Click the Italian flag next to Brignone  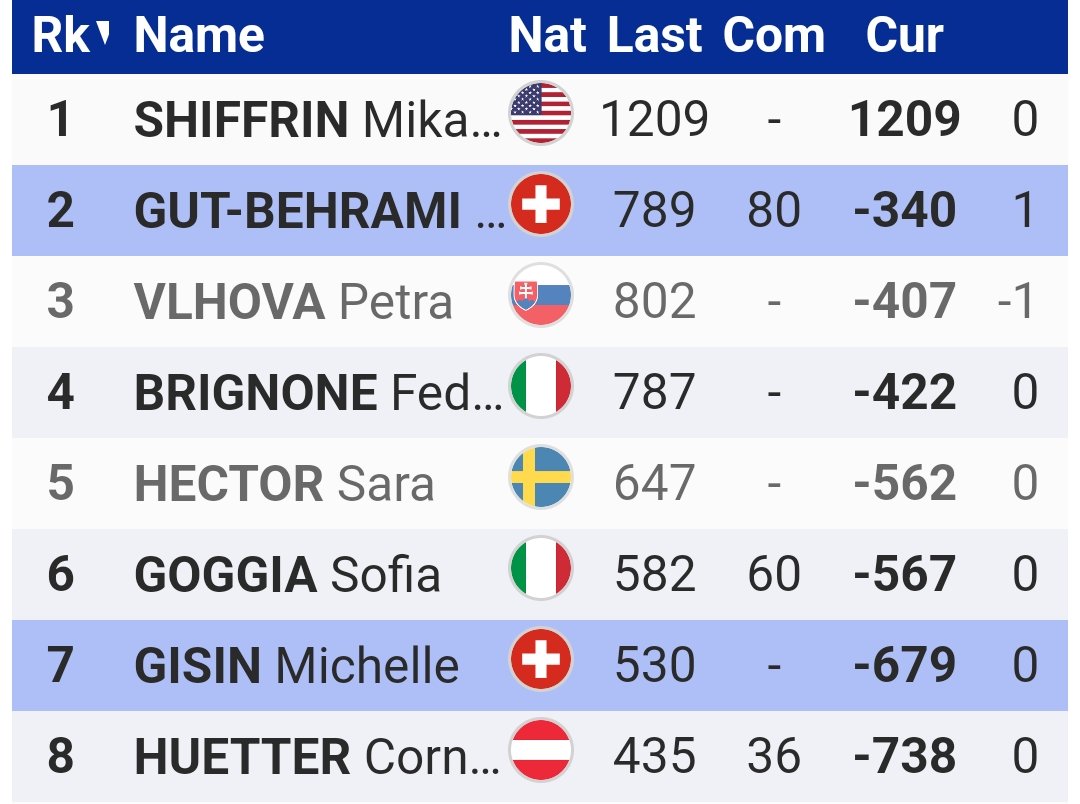(x=541, y=386)
